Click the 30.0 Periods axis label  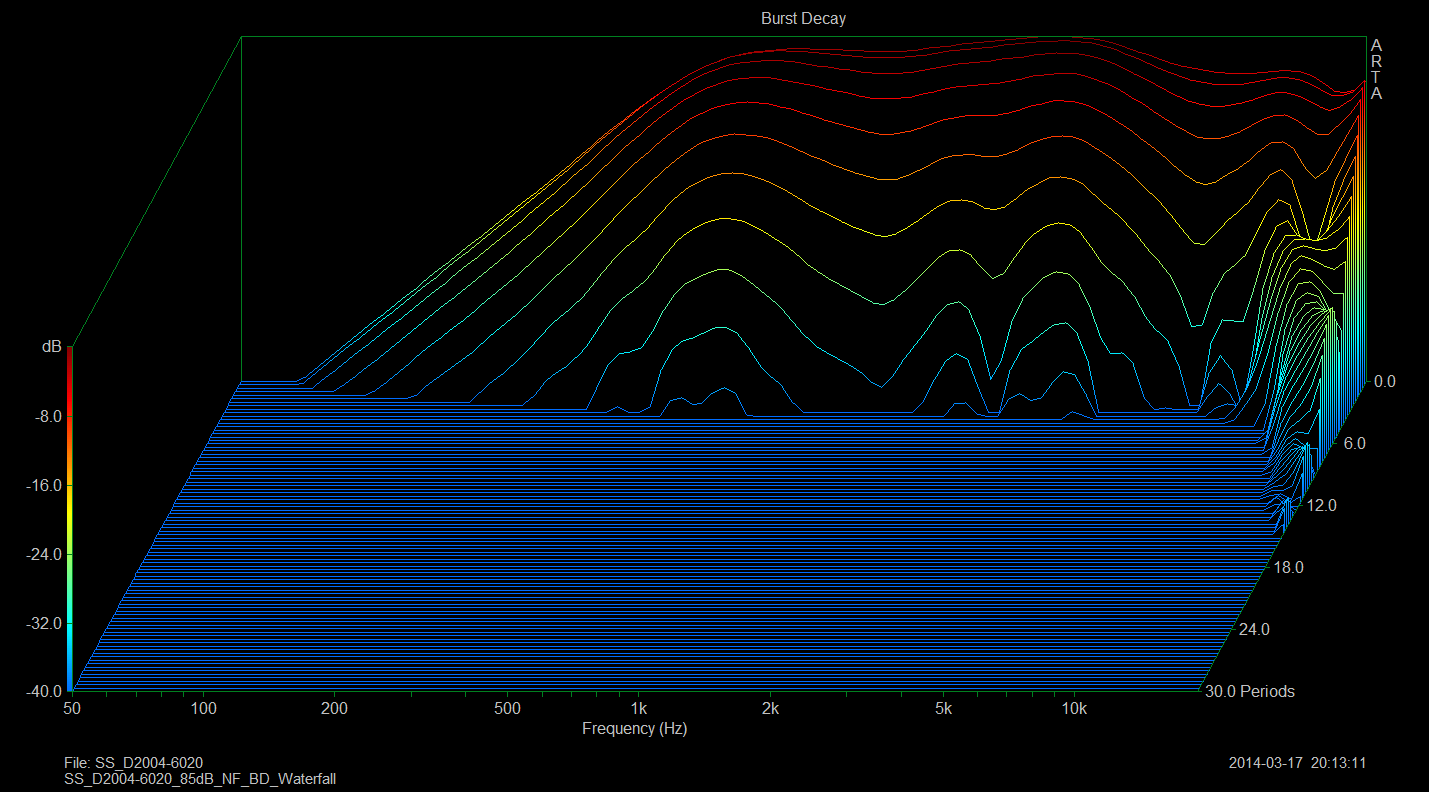click(x=1250, y=692)
